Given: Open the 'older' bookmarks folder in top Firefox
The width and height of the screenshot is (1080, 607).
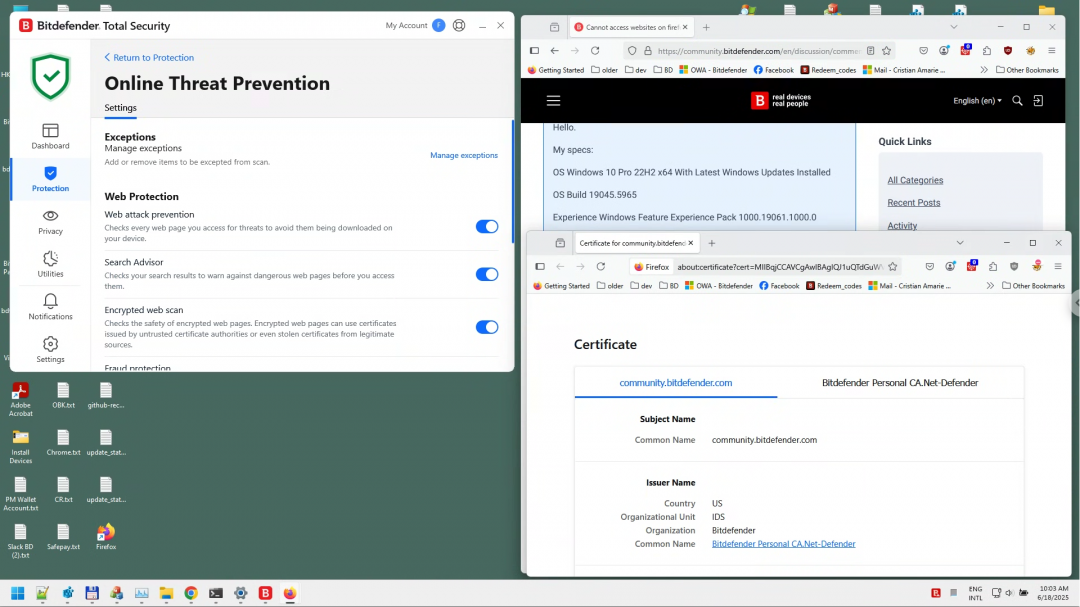Looking at the screenshot, I should click(604, 70).
